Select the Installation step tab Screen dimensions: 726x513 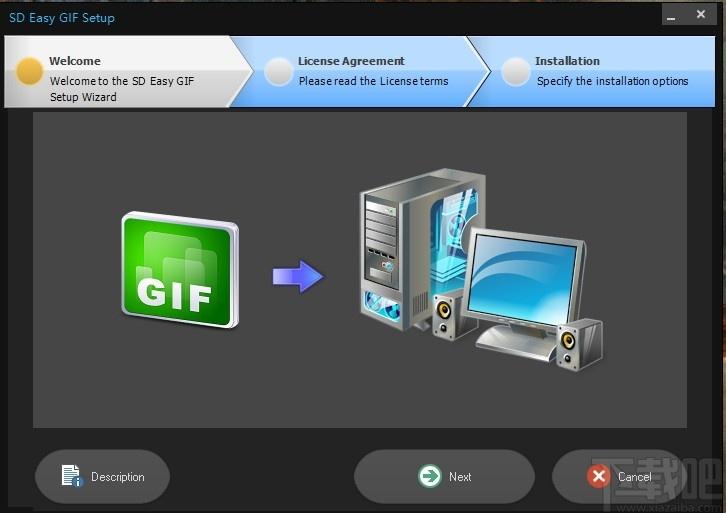(593, 72)
